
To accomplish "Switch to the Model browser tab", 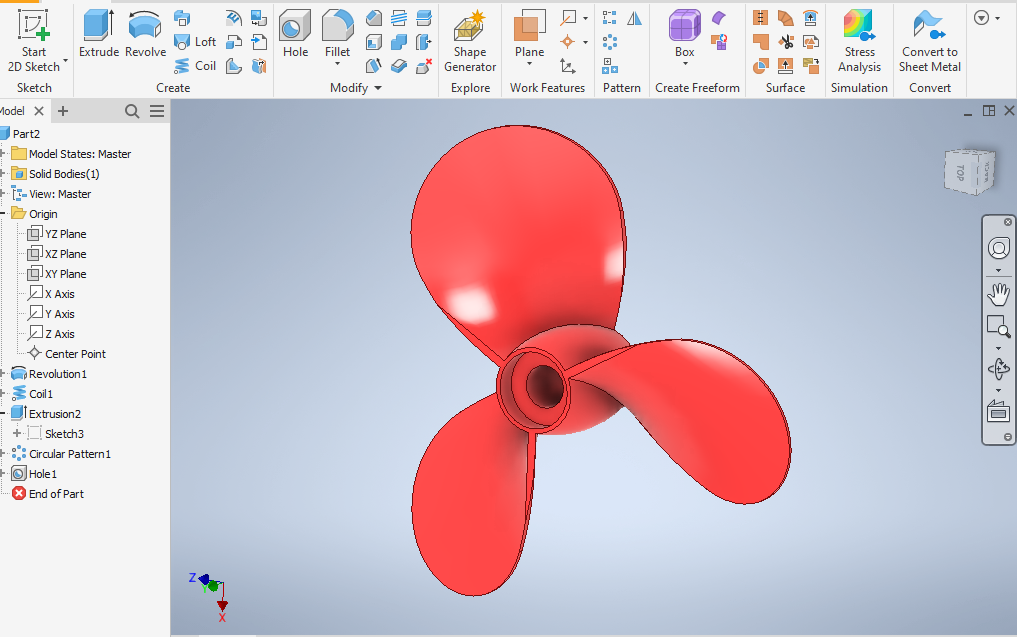I will pyautogui.click(x=12, y=111).
